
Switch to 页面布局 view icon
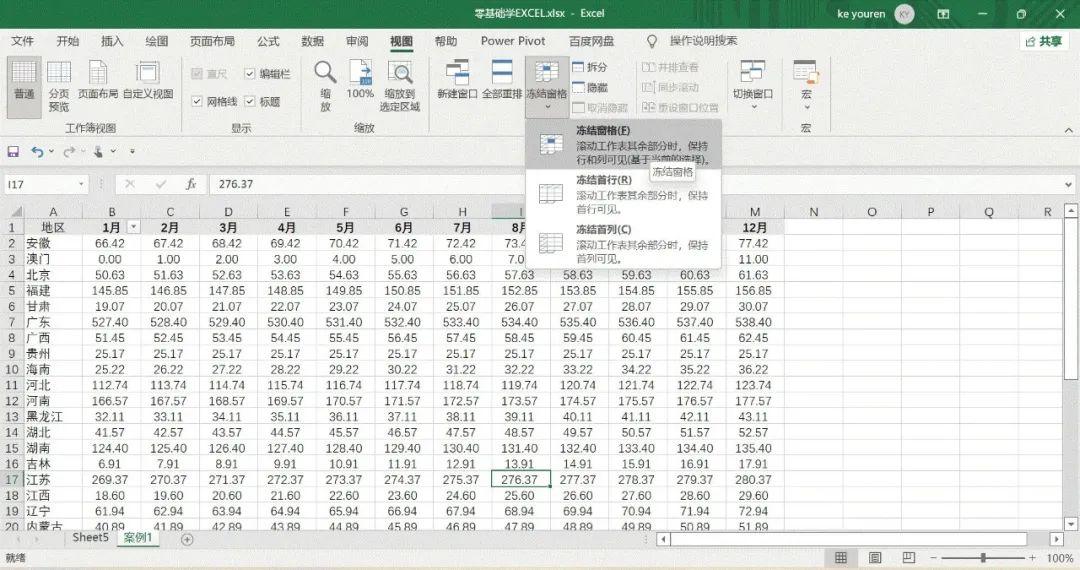(98, 80)
